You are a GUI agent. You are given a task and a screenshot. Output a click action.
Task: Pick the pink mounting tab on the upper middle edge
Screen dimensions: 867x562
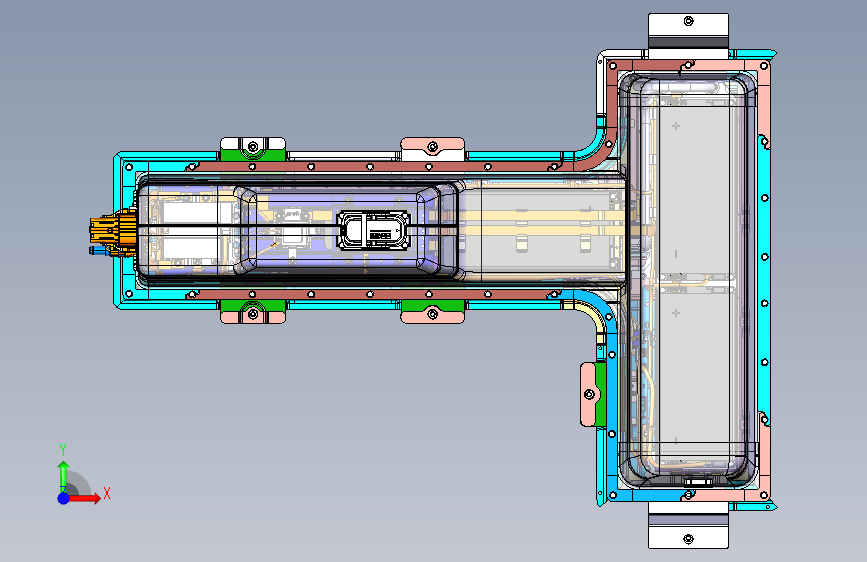[432, 149]
